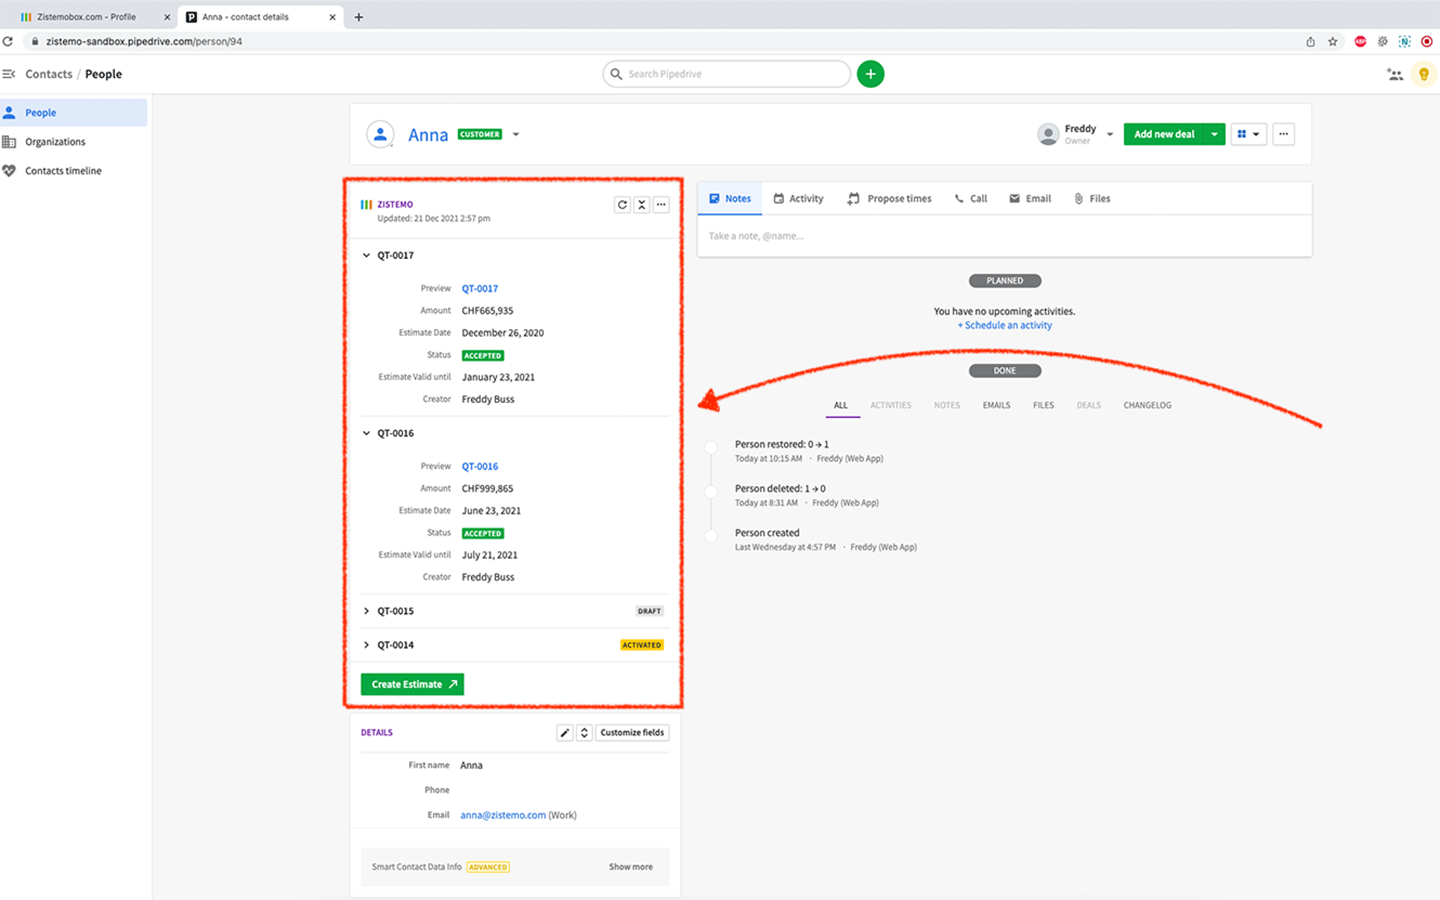Open the more options ellipsis beside layout button

1284,134
